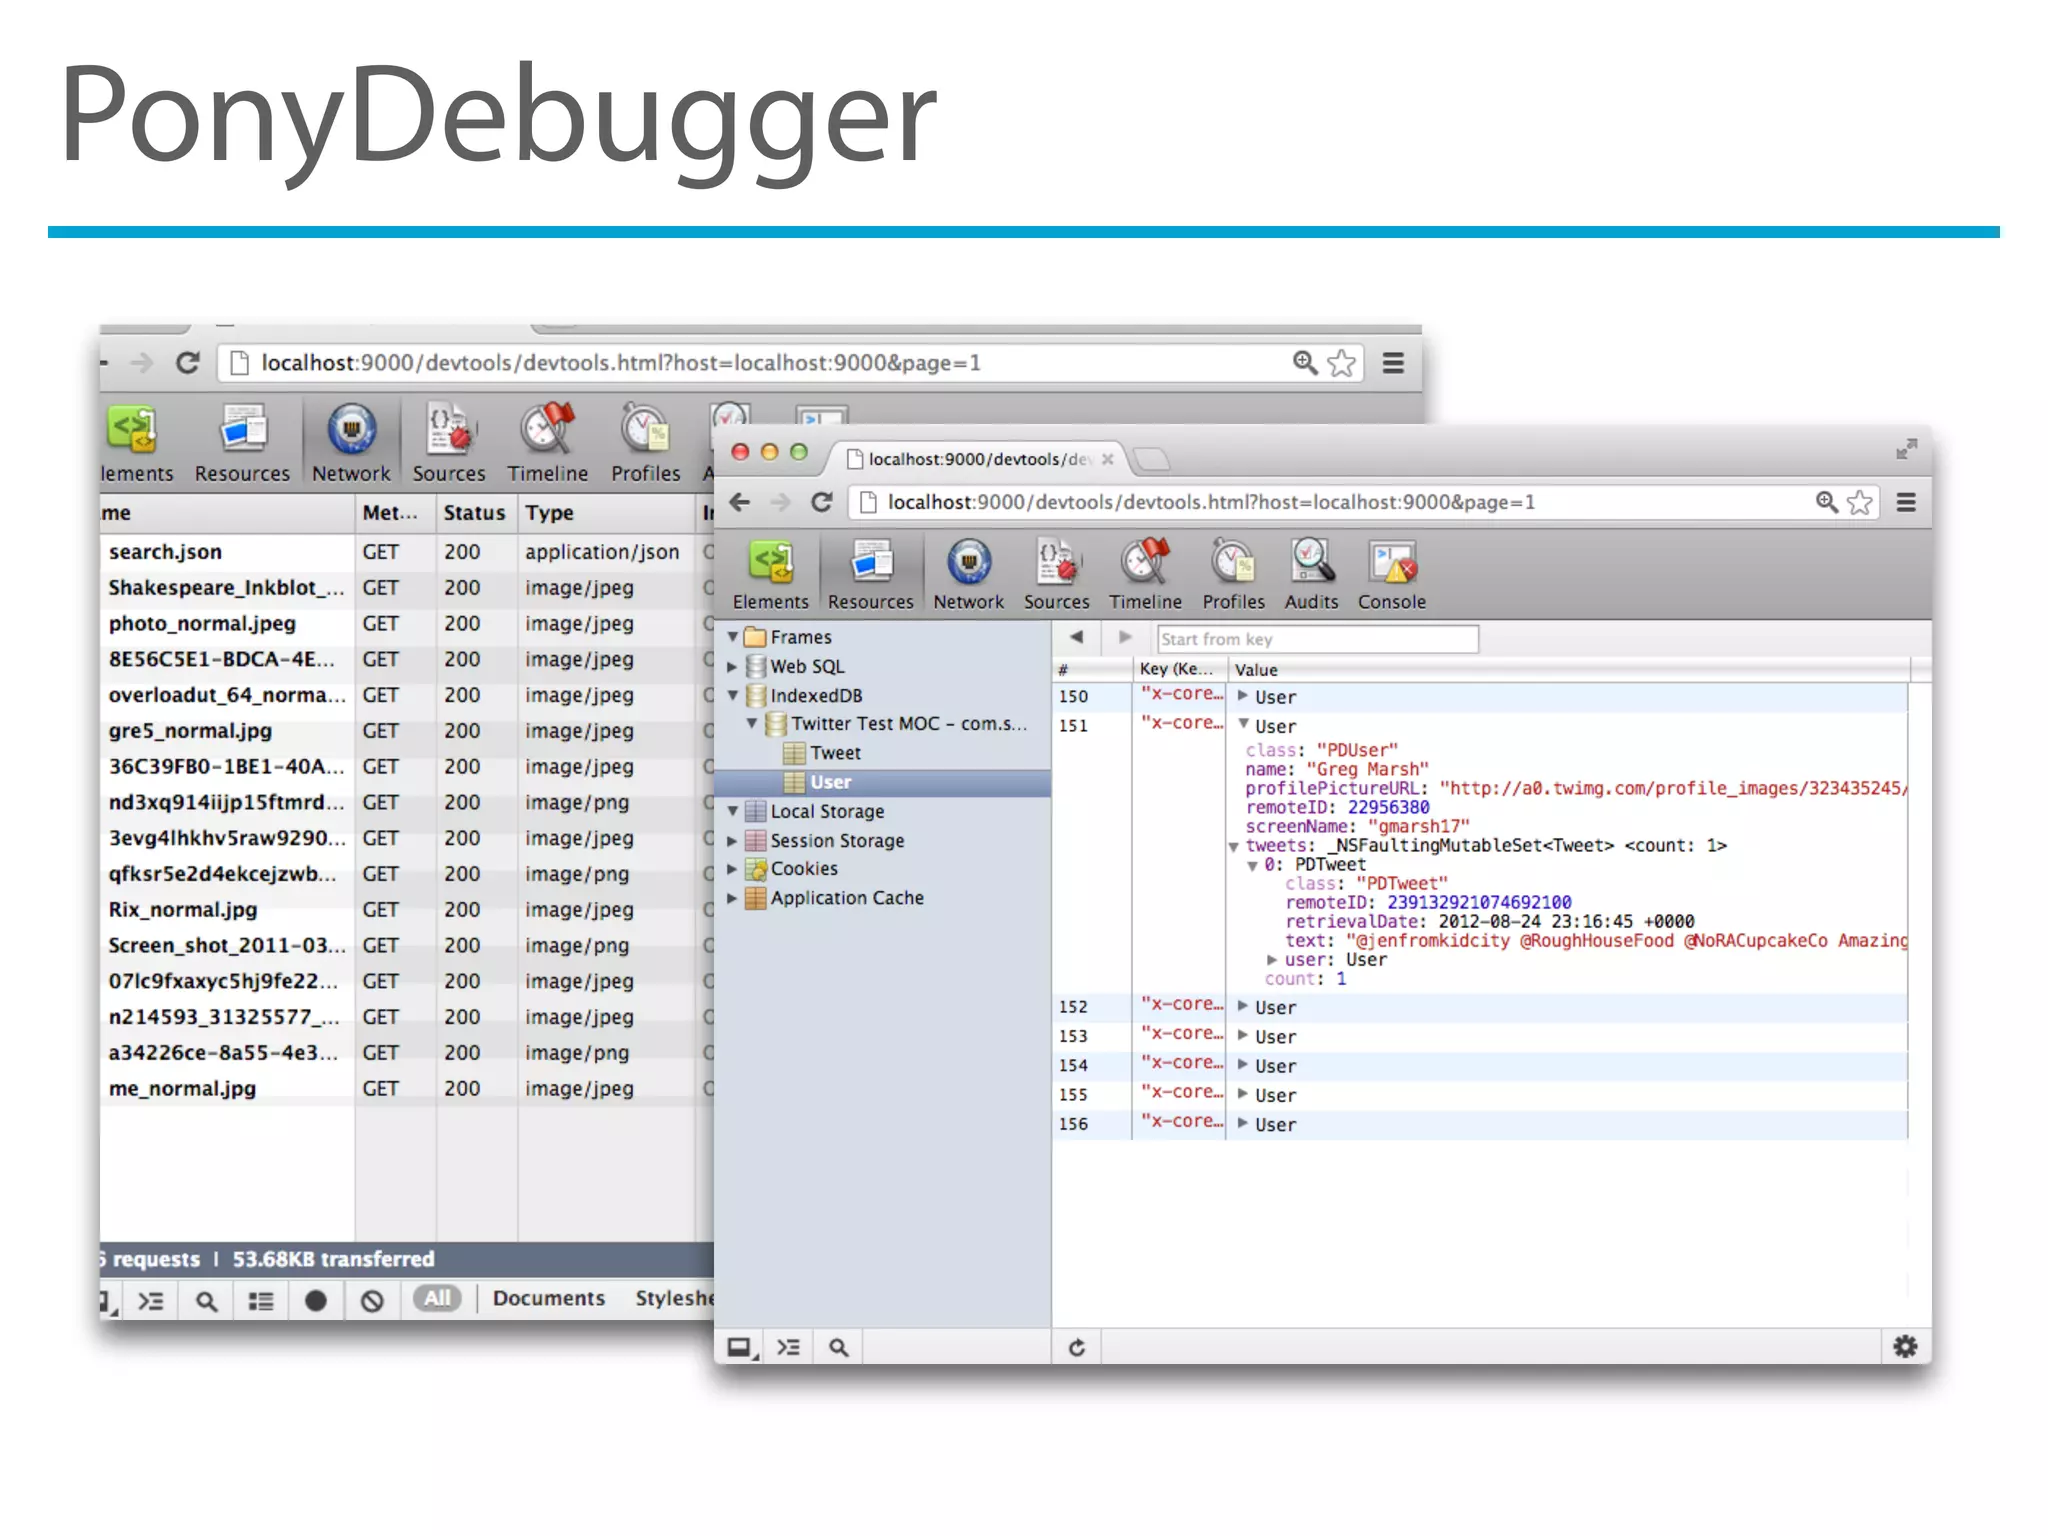Expand the Cookies node
This screenshot has width=2048, height=1536.
[733, 869]
